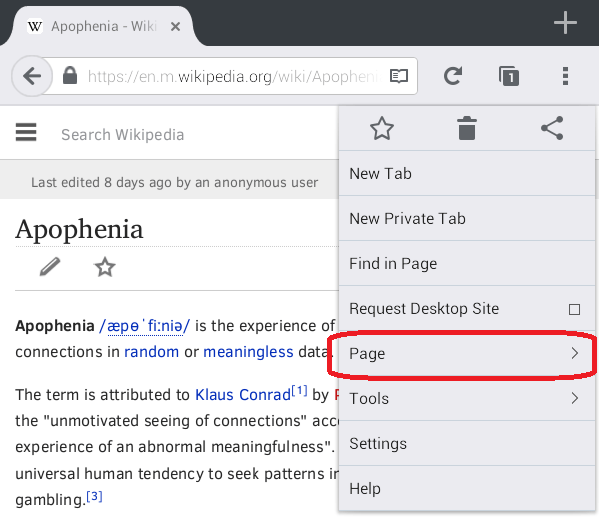This screenshot has width=599, height=527.
Task: Share page using share icon
Action: pos(552,128)
